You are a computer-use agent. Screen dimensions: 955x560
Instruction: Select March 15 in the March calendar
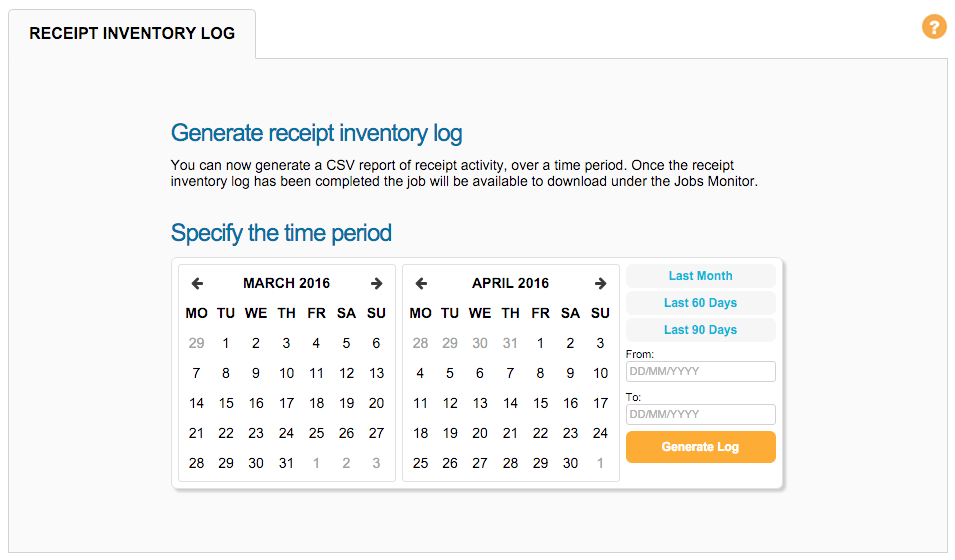(226, 403)
